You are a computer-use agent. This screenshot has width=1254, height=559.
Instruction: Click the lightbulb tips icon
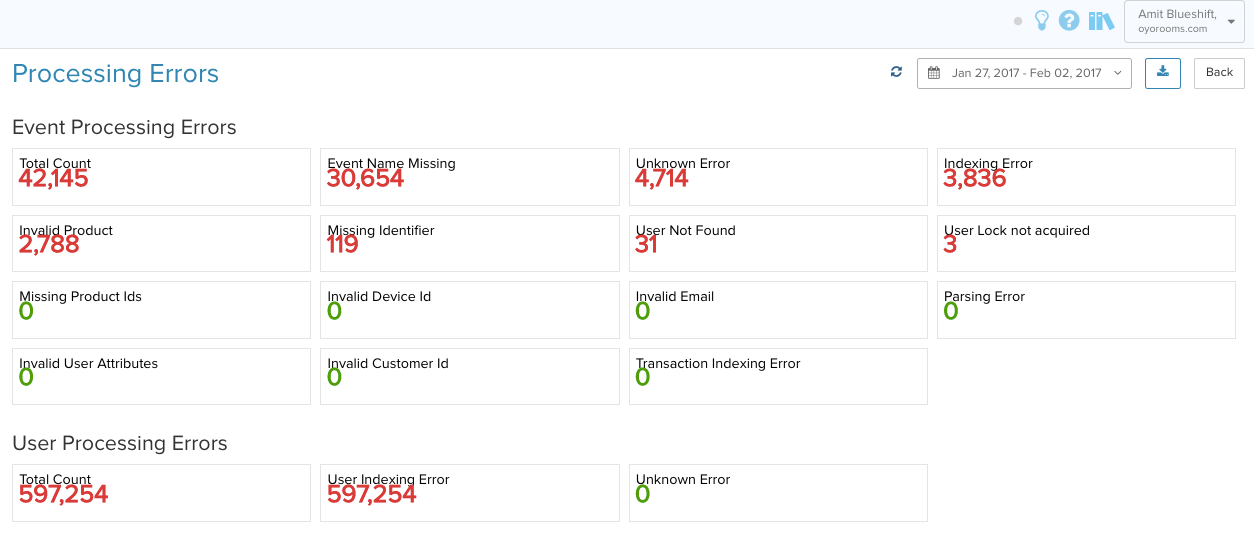[x=1042, y=20]
